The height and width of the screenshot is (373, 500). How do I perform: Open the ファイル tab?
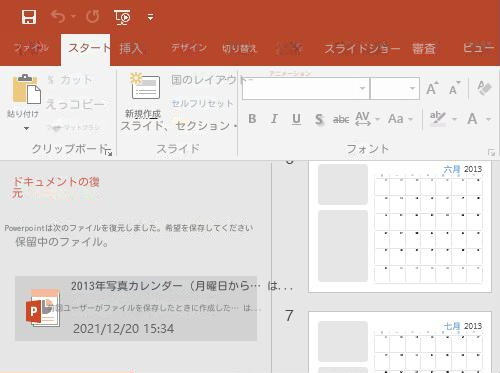coord(31,48)
